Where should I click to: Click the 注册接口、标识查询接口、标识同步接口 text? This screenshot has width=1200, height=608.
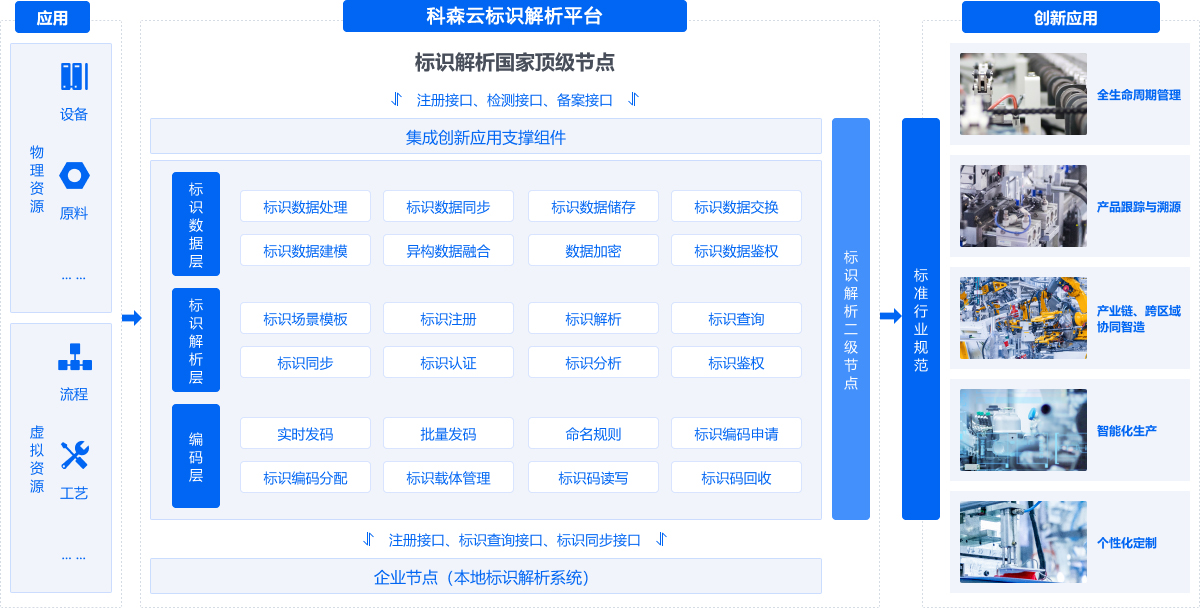(514, 540)
